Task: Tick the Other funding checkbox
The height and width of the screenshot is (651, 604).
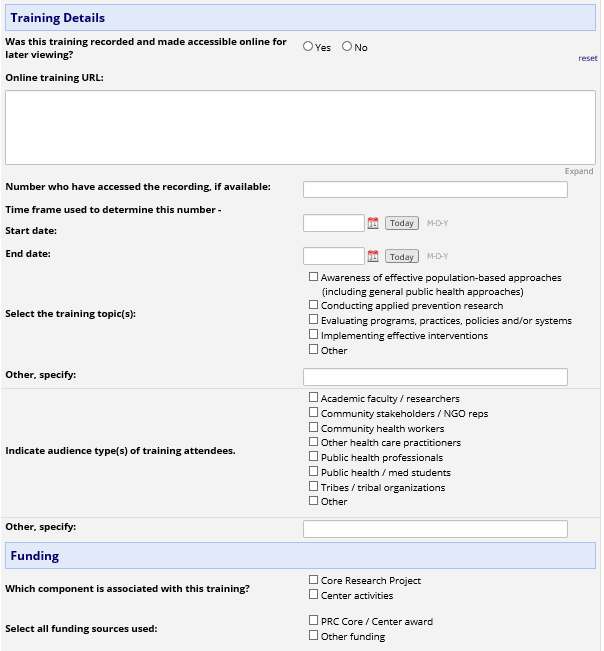Action: [x=314, y=636]
